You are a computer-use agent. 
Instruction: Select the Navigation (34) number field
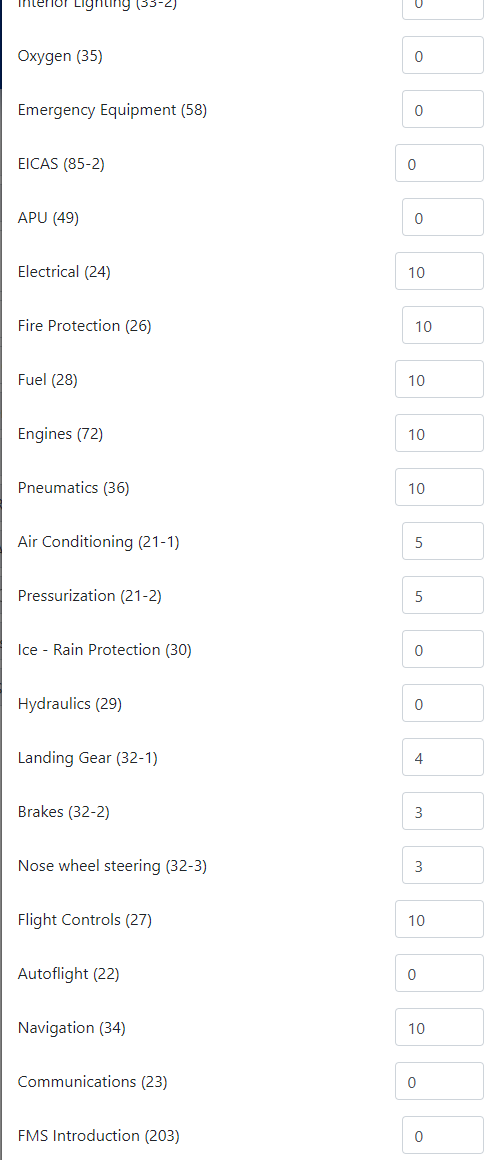440,1028
